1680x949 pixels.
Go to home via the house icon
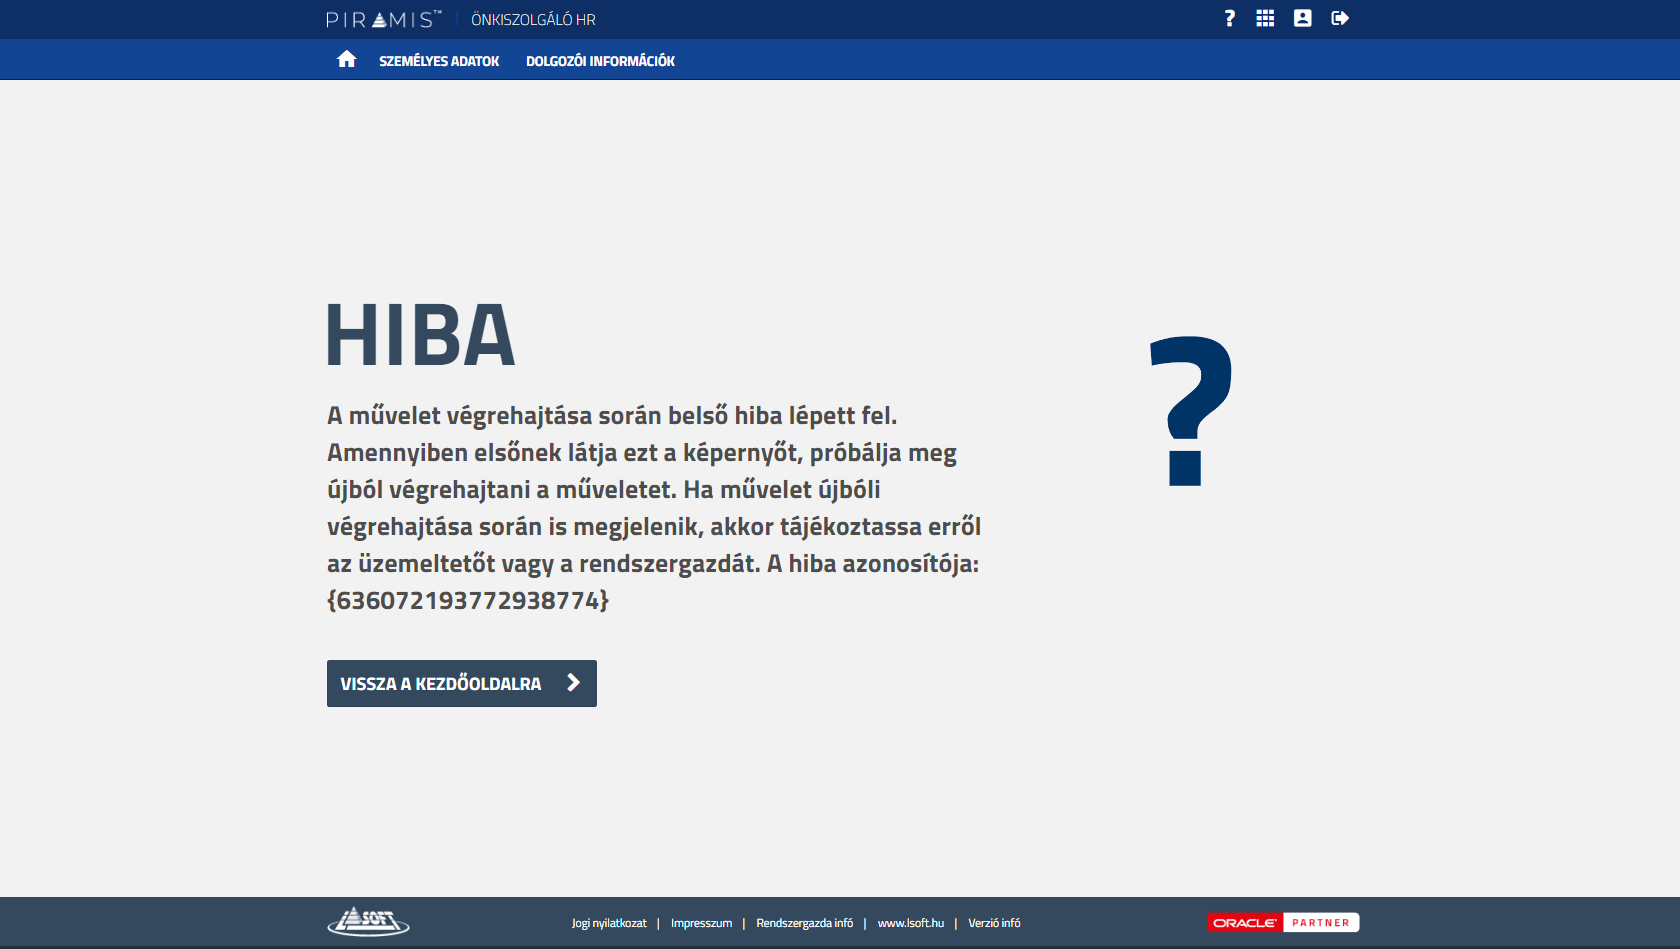click(x=346, y=60)
